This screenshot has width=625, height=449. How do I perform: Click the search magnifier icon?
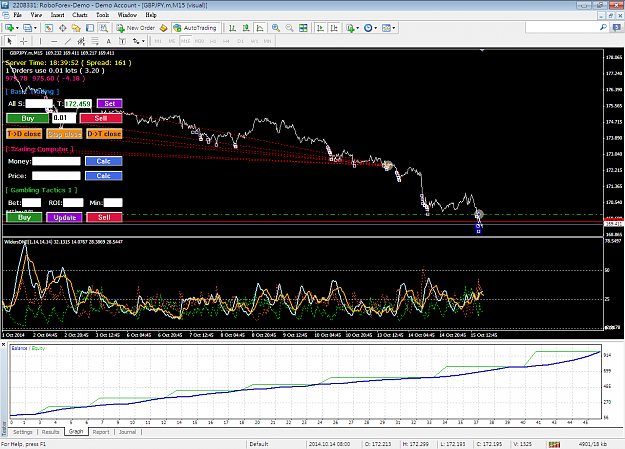[603, 27]
